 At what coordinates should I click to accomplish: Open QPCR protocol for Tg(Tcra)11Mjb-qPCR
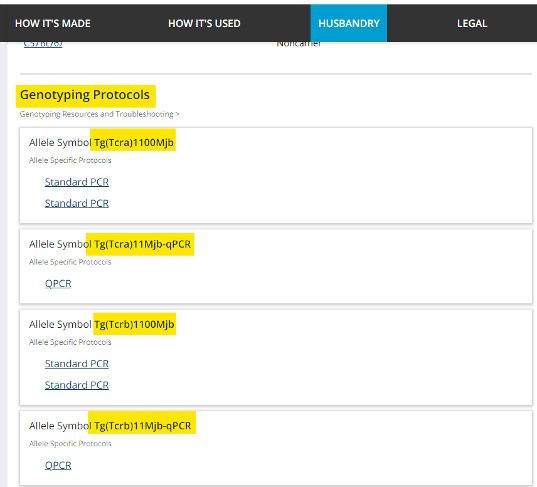[58, 284]
